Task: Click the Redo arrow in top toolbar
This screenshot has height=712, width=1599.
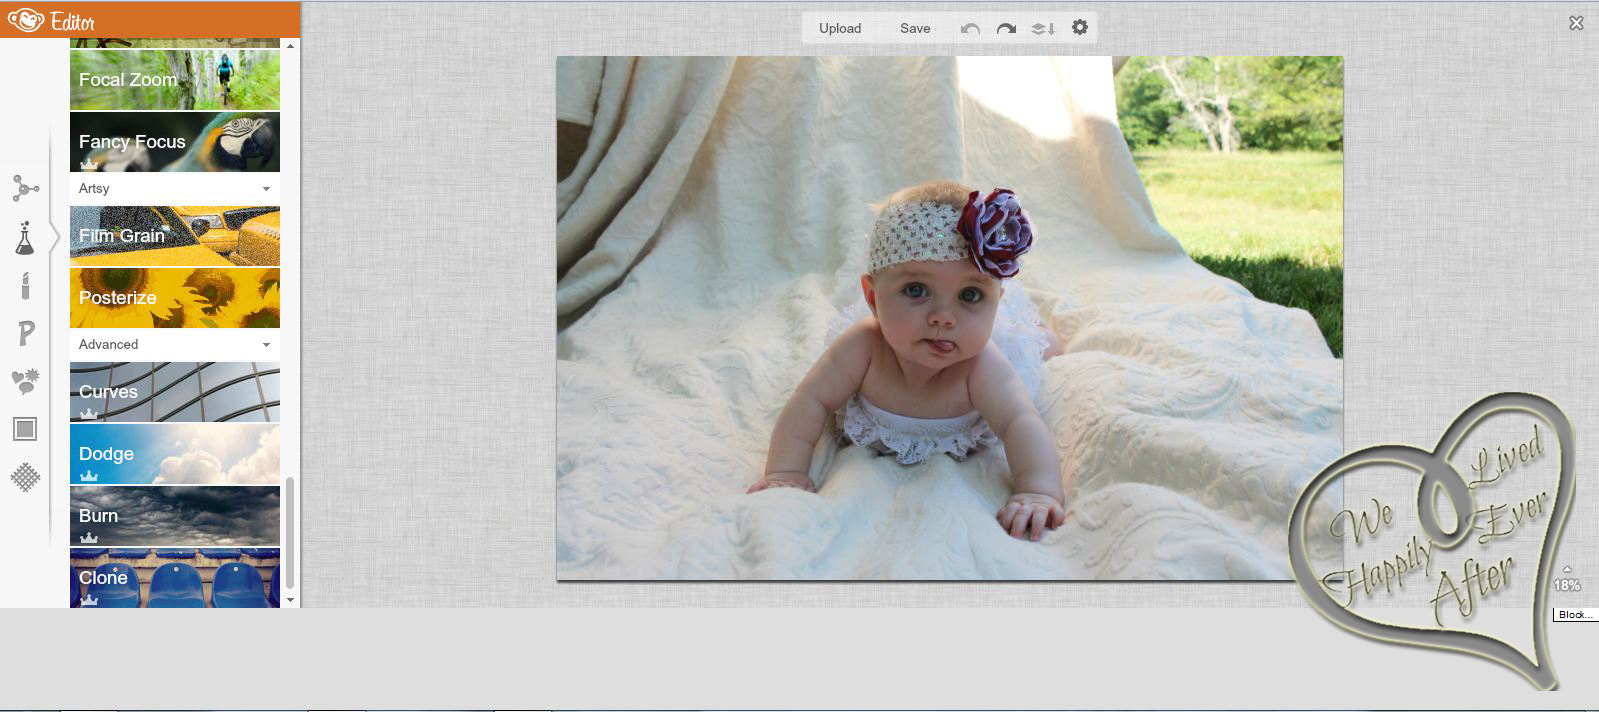Action: (1006, 29)
